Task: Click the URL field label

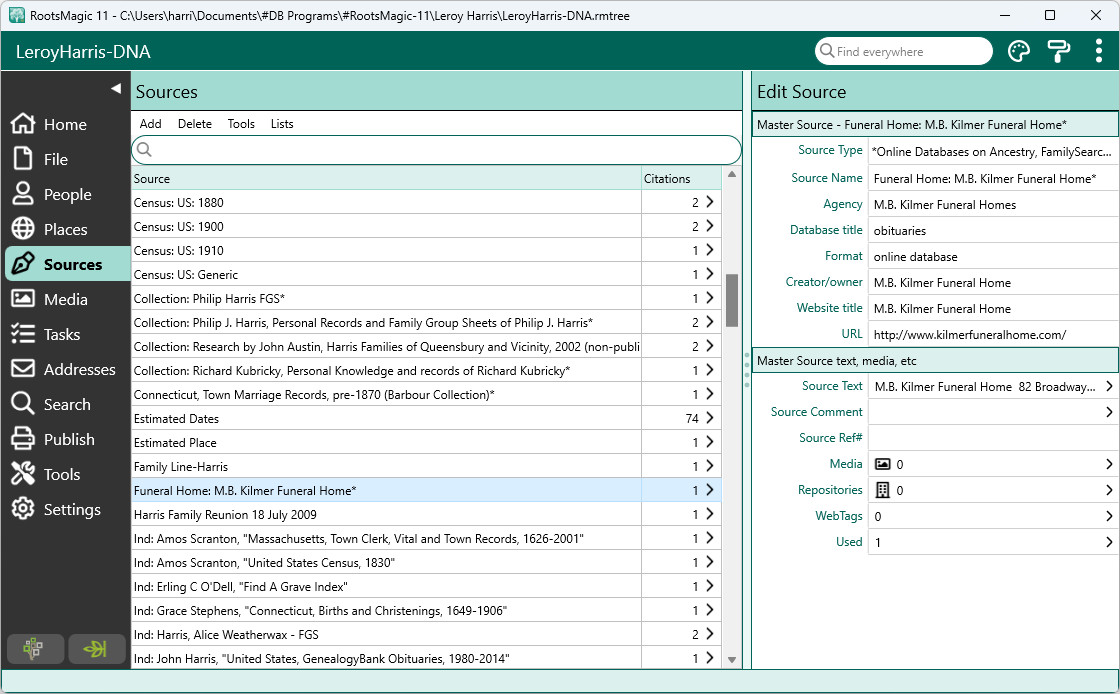Action: click(851, 334)
